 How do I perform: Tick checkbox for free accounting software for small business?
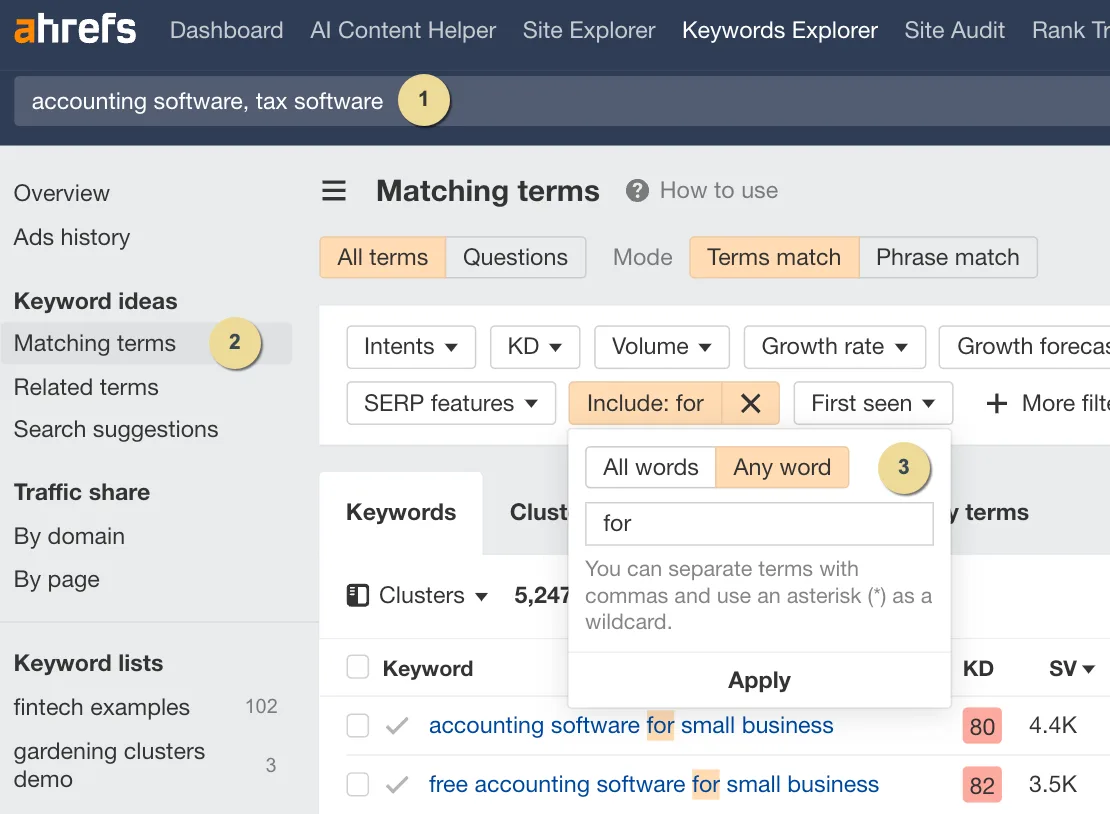(x=357, y=784)
